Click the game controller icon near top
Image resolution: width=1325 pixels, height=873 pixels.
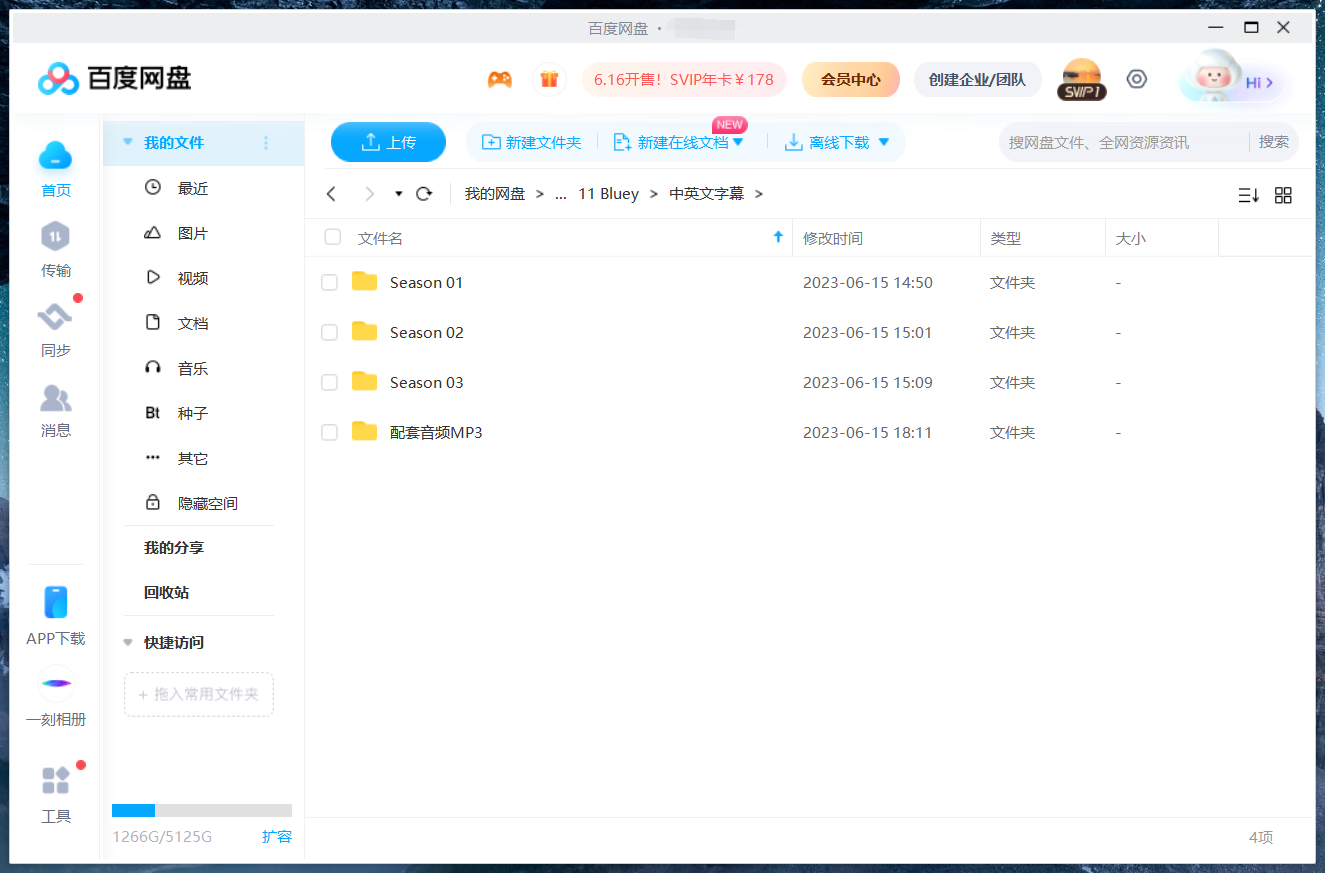(500, 78)
